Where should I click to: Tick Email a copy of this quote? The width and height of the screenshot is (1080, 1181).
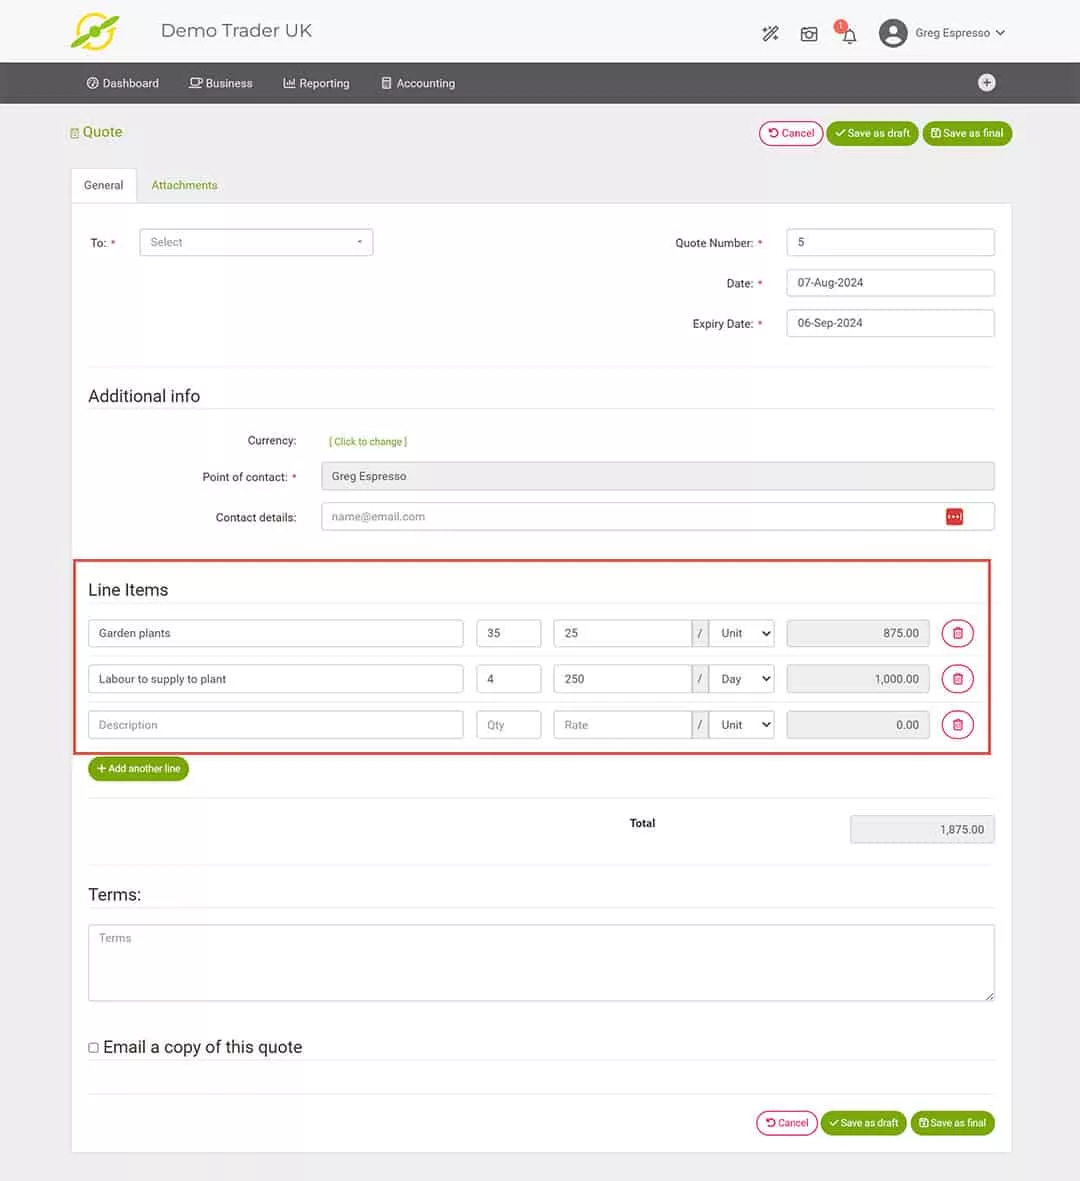[93, 1048]
